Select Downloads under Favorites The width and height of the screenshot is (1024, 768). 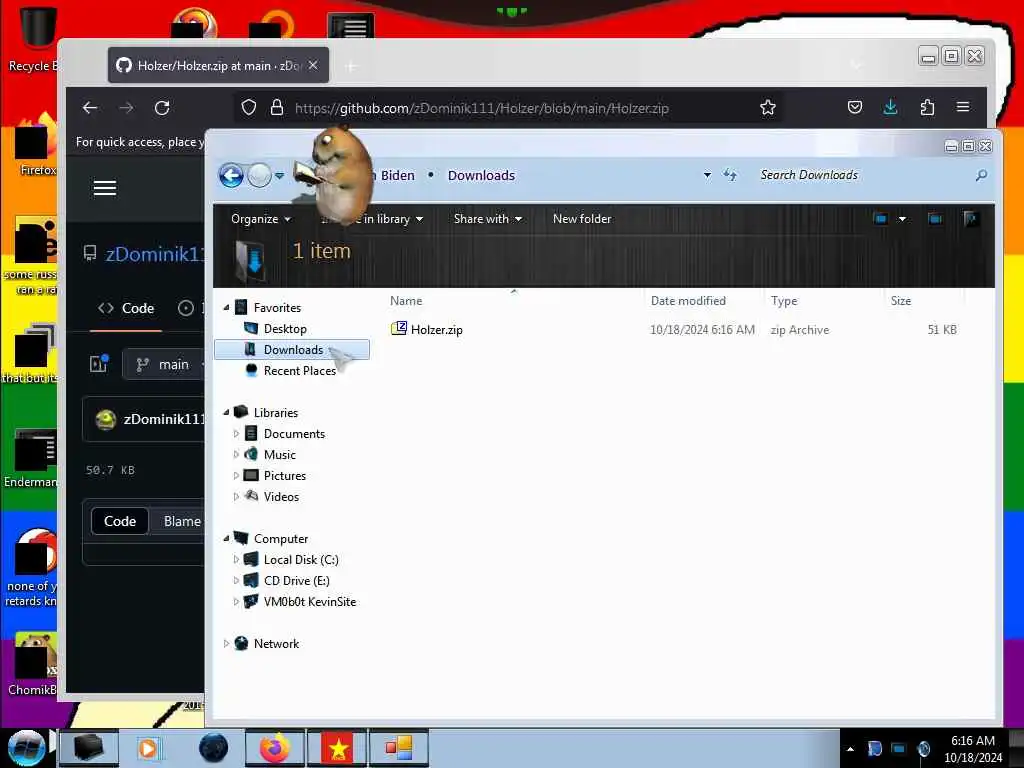[x=293, y=350]
